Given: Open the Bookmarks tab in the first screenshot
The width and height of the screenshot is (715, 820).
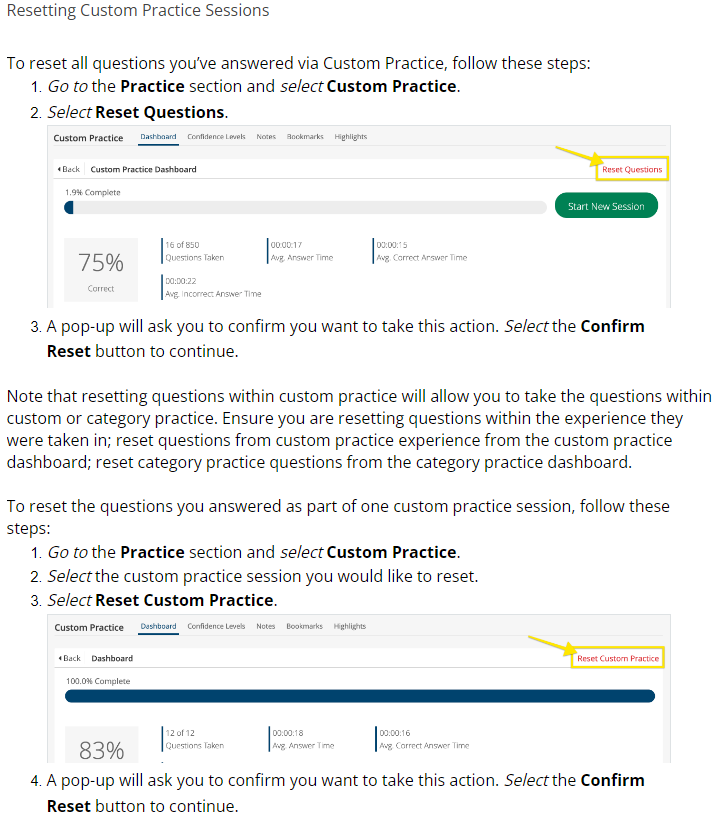Looking at the screenshot, I should click(305, 136).
